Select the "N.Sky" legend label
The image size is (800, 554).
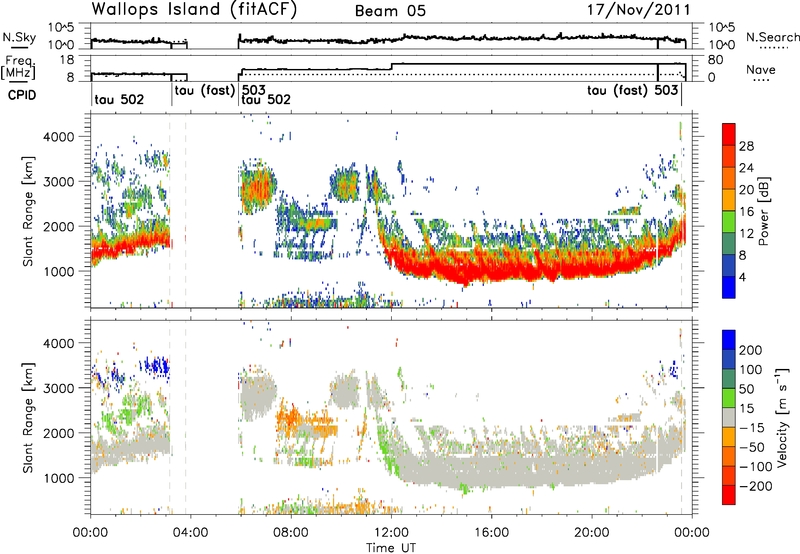click(19, 37)
